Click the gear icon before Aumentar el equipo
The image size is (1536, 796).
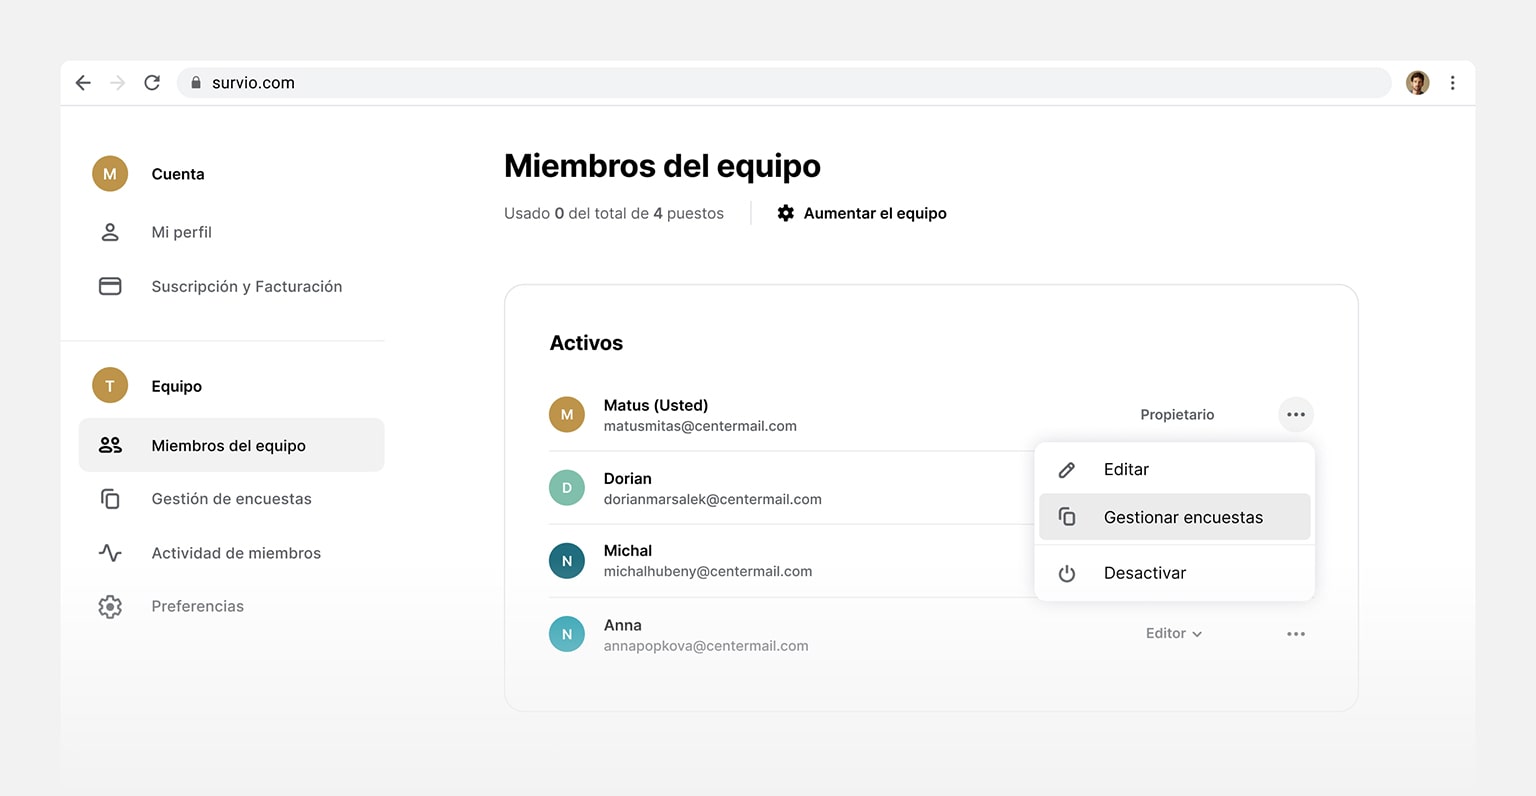coord(786,212)
